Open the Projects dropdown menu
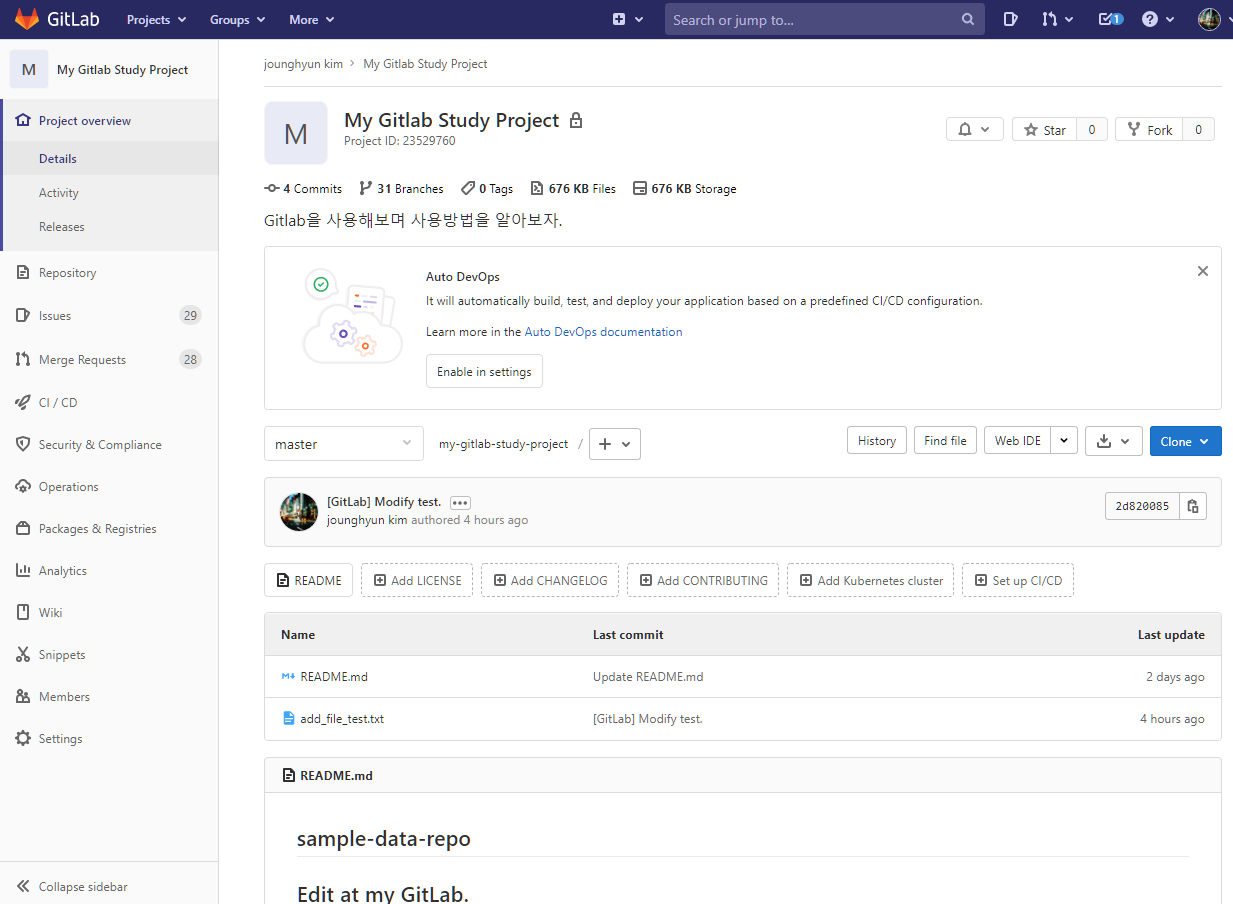Viewport: 1233px width, 904px height. 156,19
